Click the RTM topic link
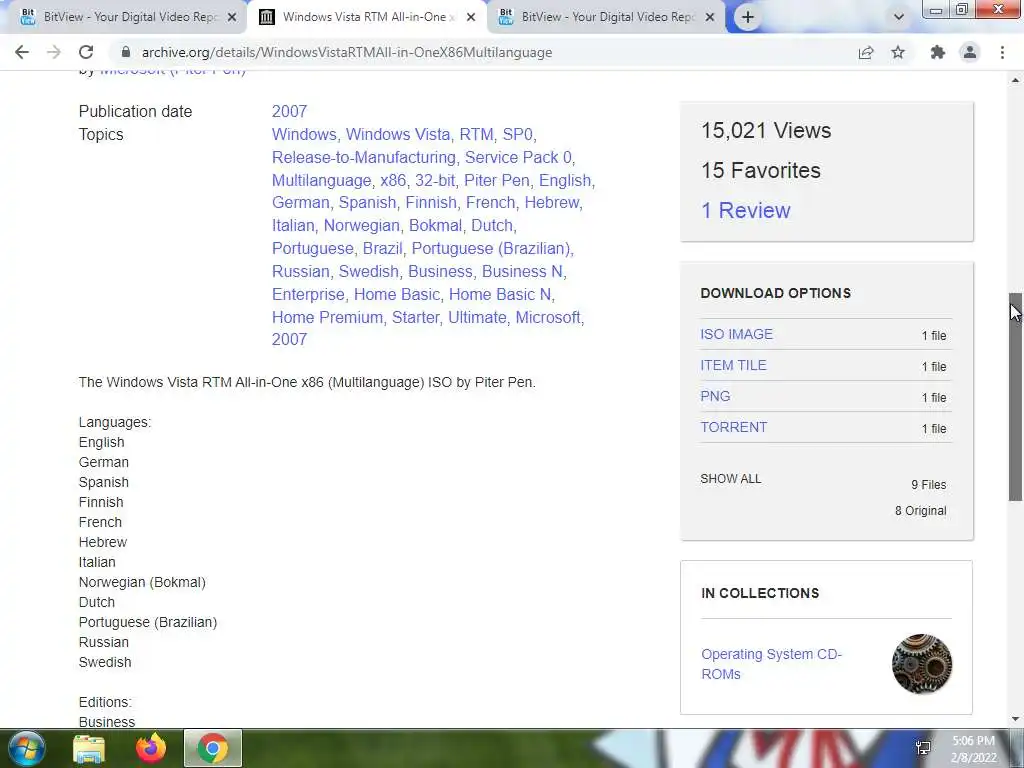 [476, 135]
